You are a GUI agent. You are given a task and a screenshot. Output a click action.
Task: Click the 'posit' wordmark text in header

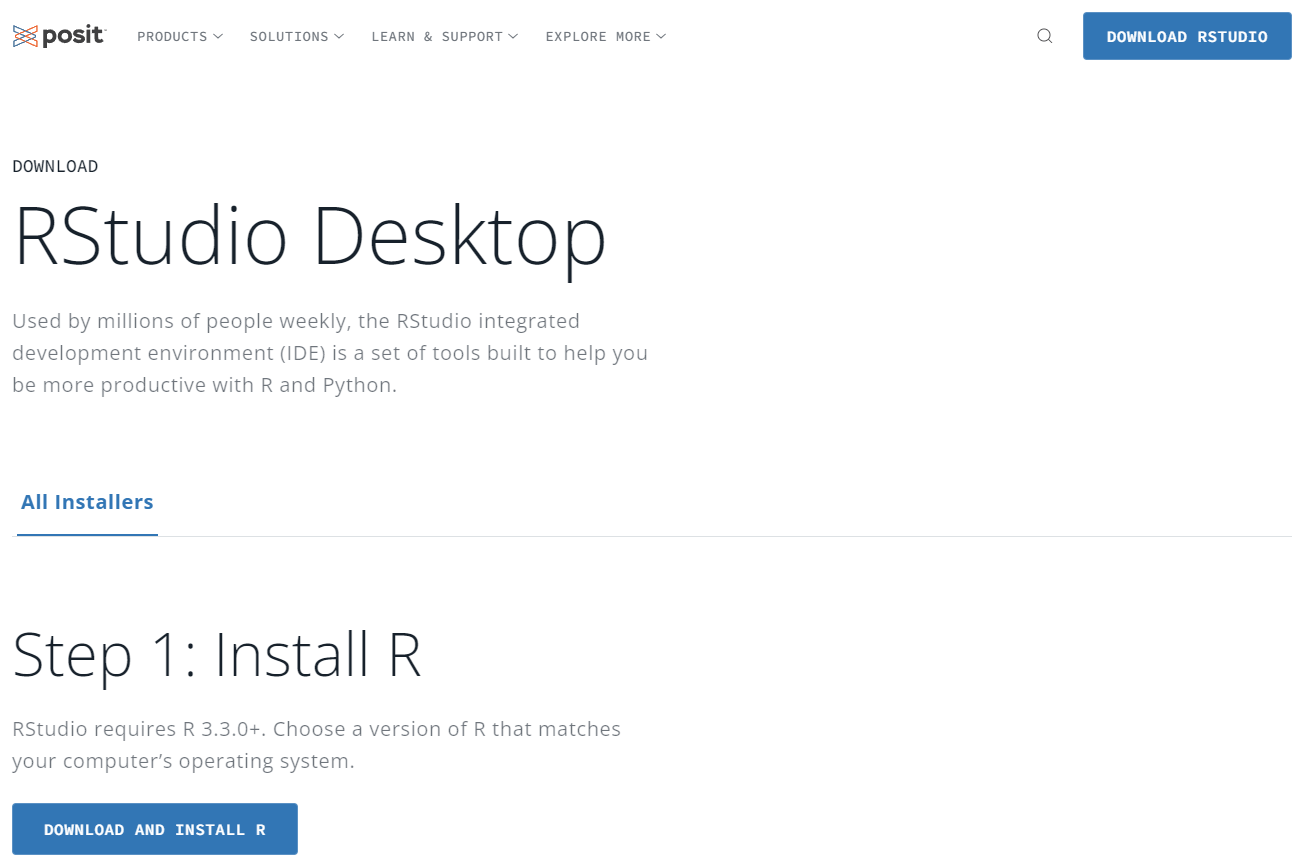click(x=73, y=37)
